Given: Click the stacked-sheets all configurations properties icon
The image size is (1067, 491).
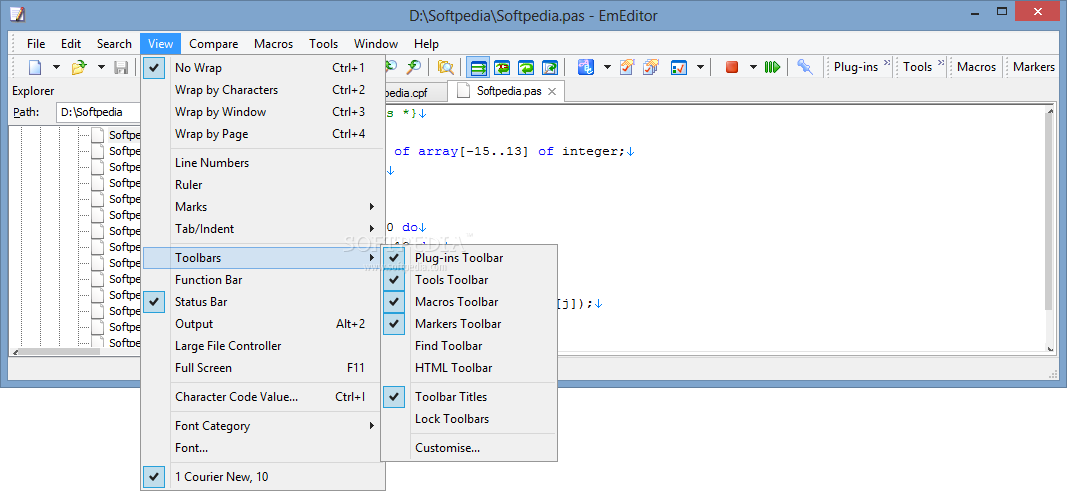Looking at the screenshot, I should point(651,67).
